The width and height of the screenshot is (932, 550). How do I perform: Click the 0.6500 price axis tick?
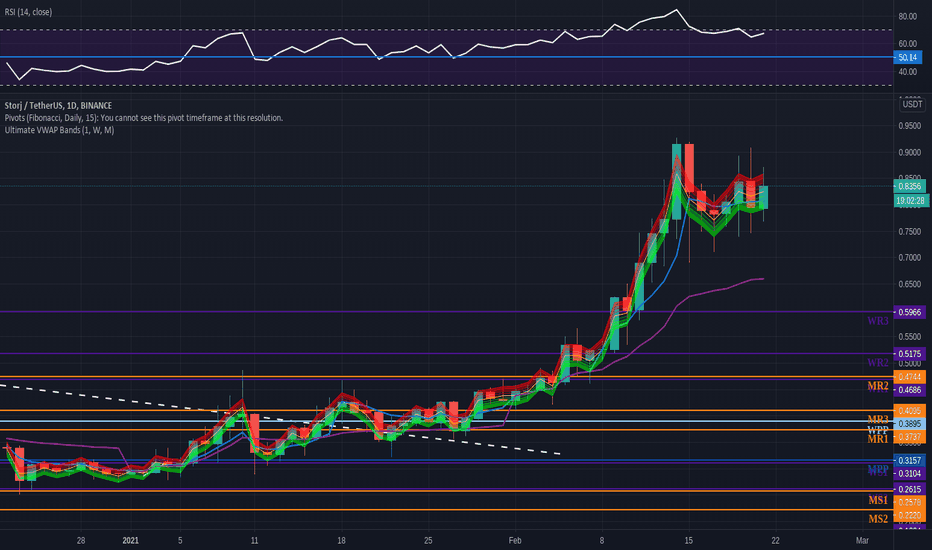pyautogui.click(x=910, y=284)
